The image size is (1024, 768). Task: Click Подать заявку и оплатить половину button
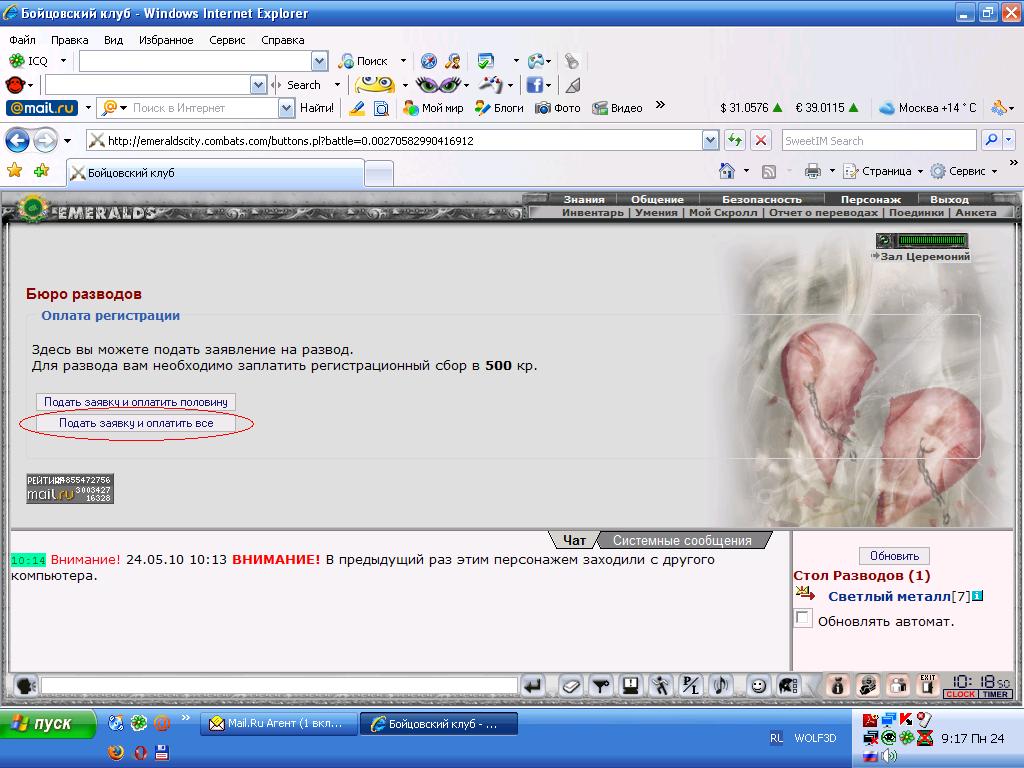[x=136, y=402]
